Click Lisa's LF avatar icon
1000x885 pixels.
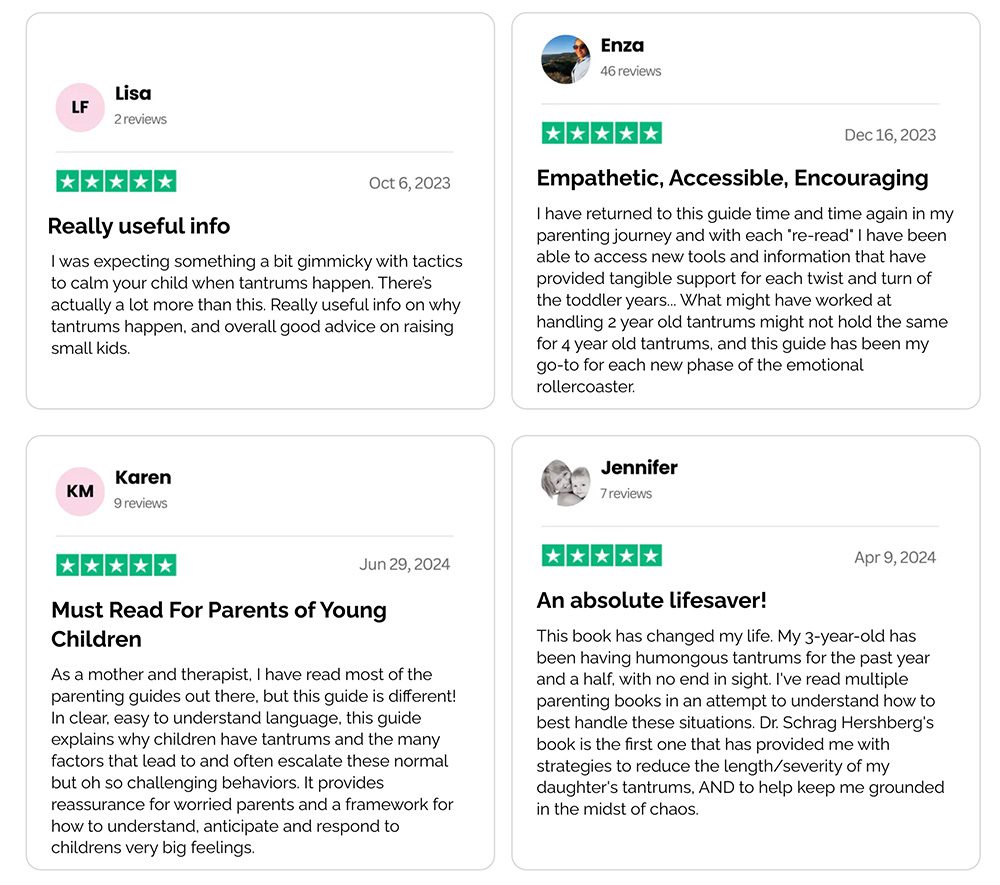coord(80,107)
